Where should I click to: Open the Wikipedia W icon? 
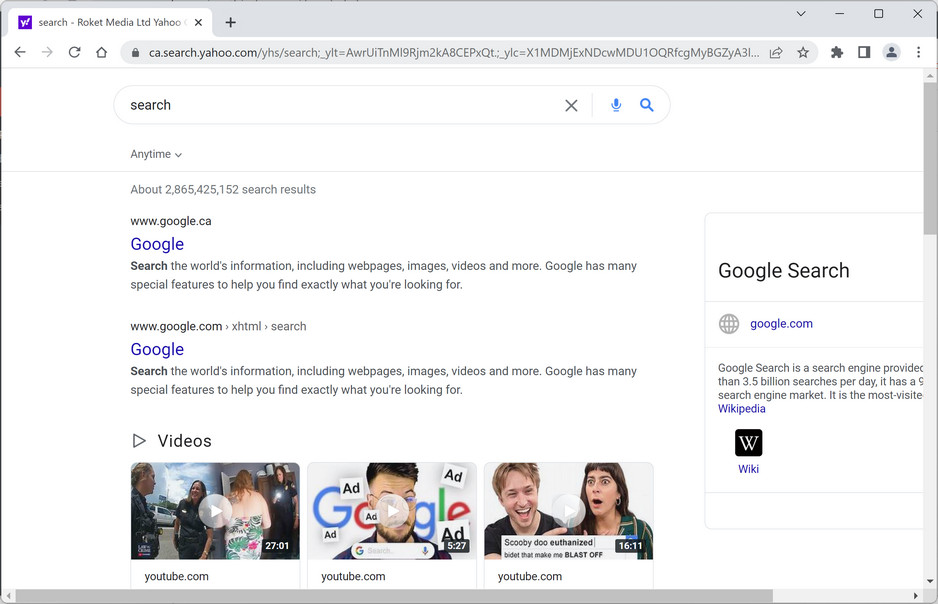(x=748, y=443)
